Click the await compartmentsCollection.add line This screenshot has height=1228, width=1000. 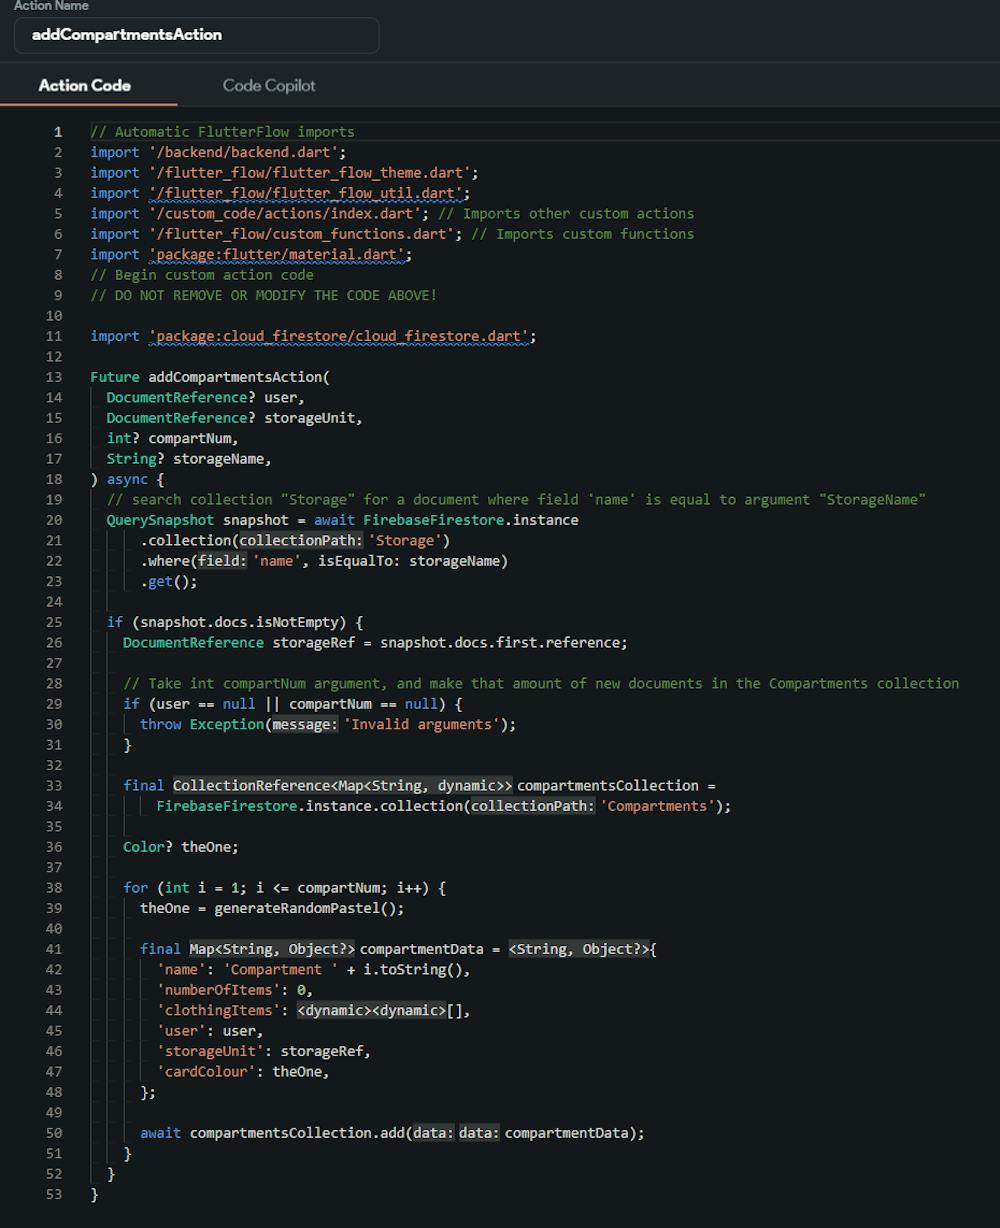point(391,1133)
